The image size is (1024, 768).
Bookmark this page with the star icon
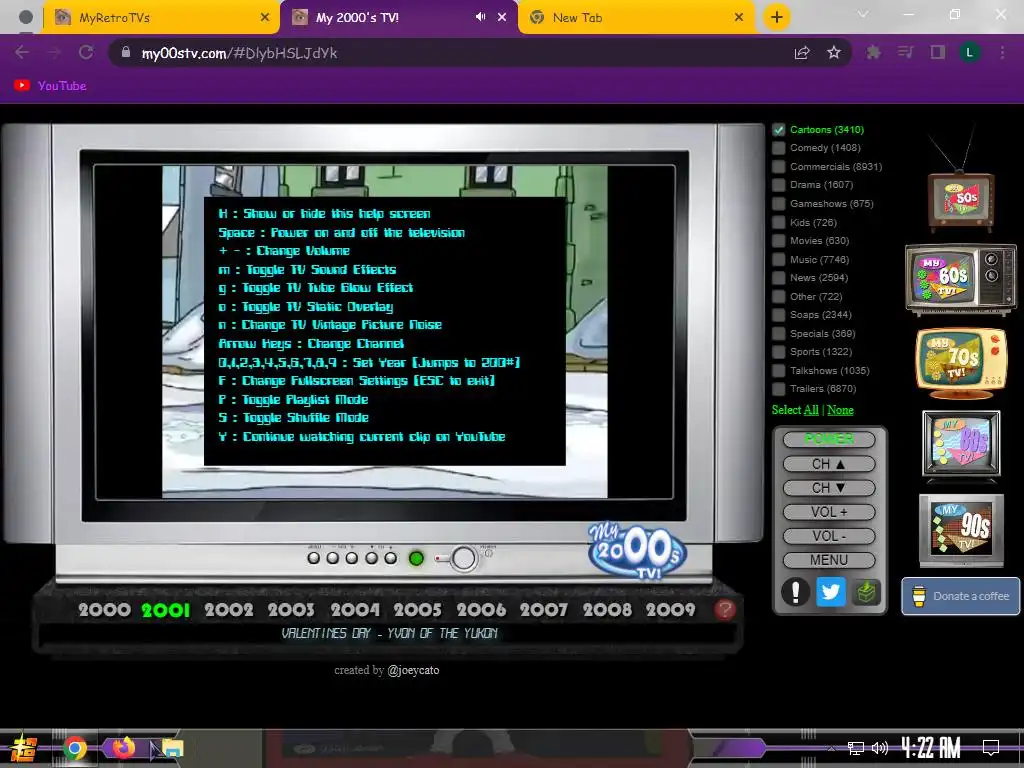(x=834, y=53)
